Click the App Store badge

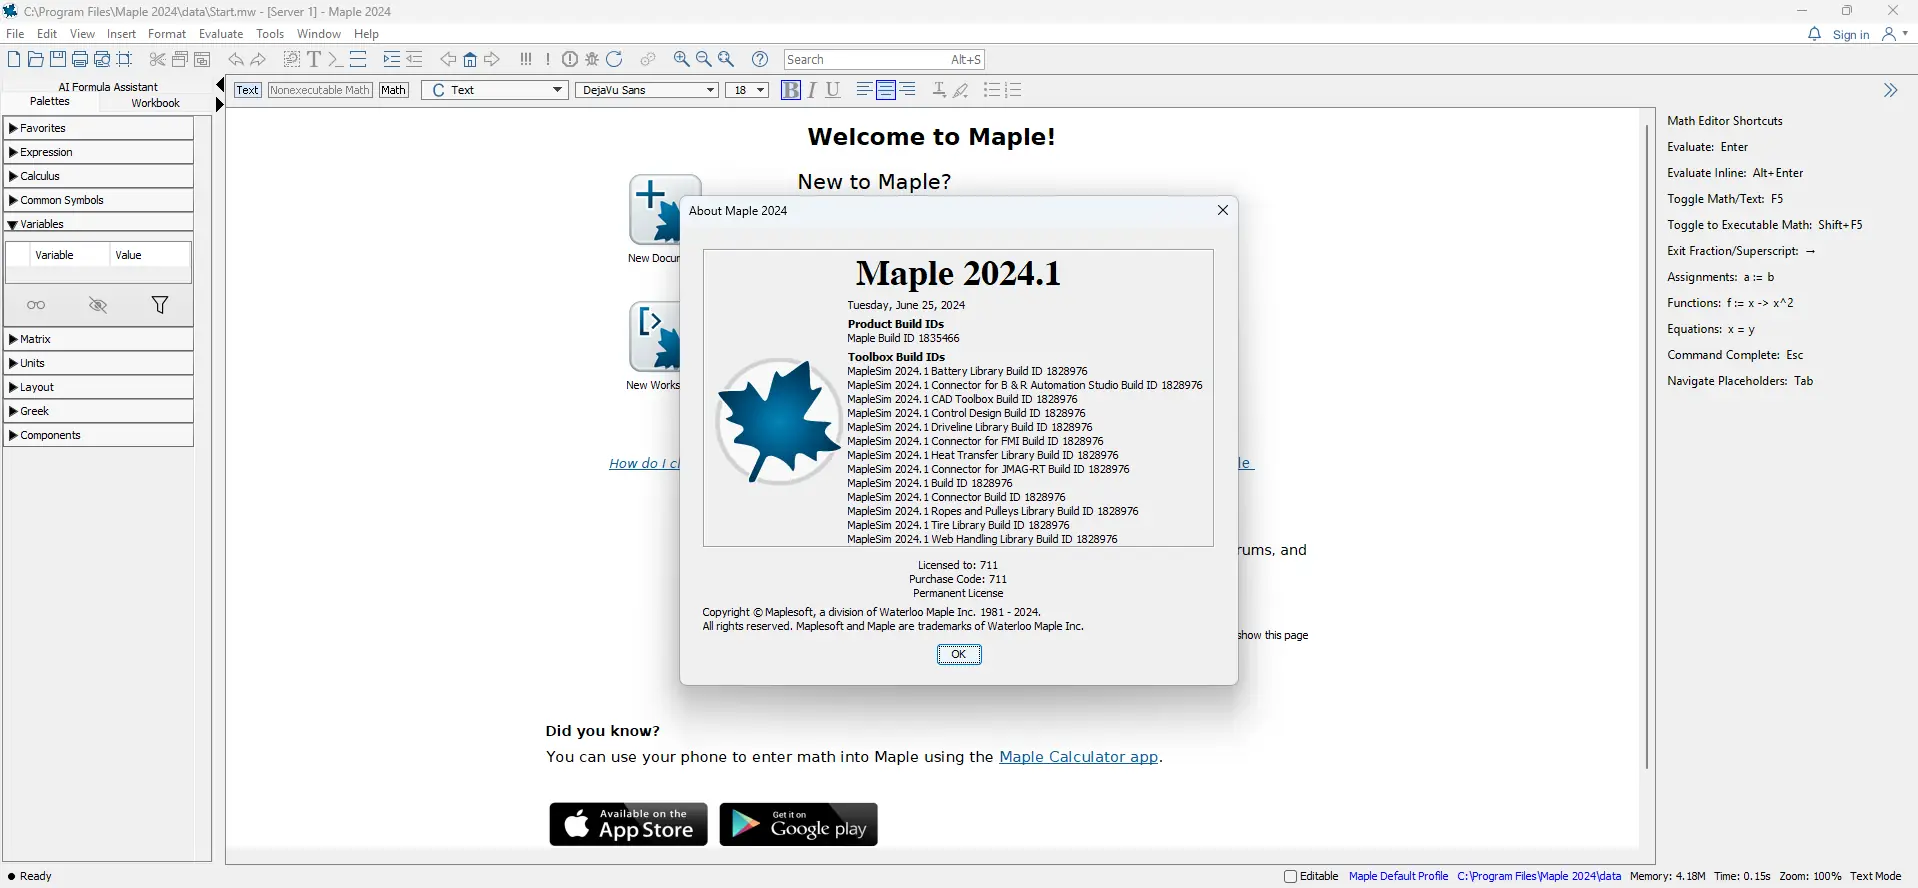[628, 824]
